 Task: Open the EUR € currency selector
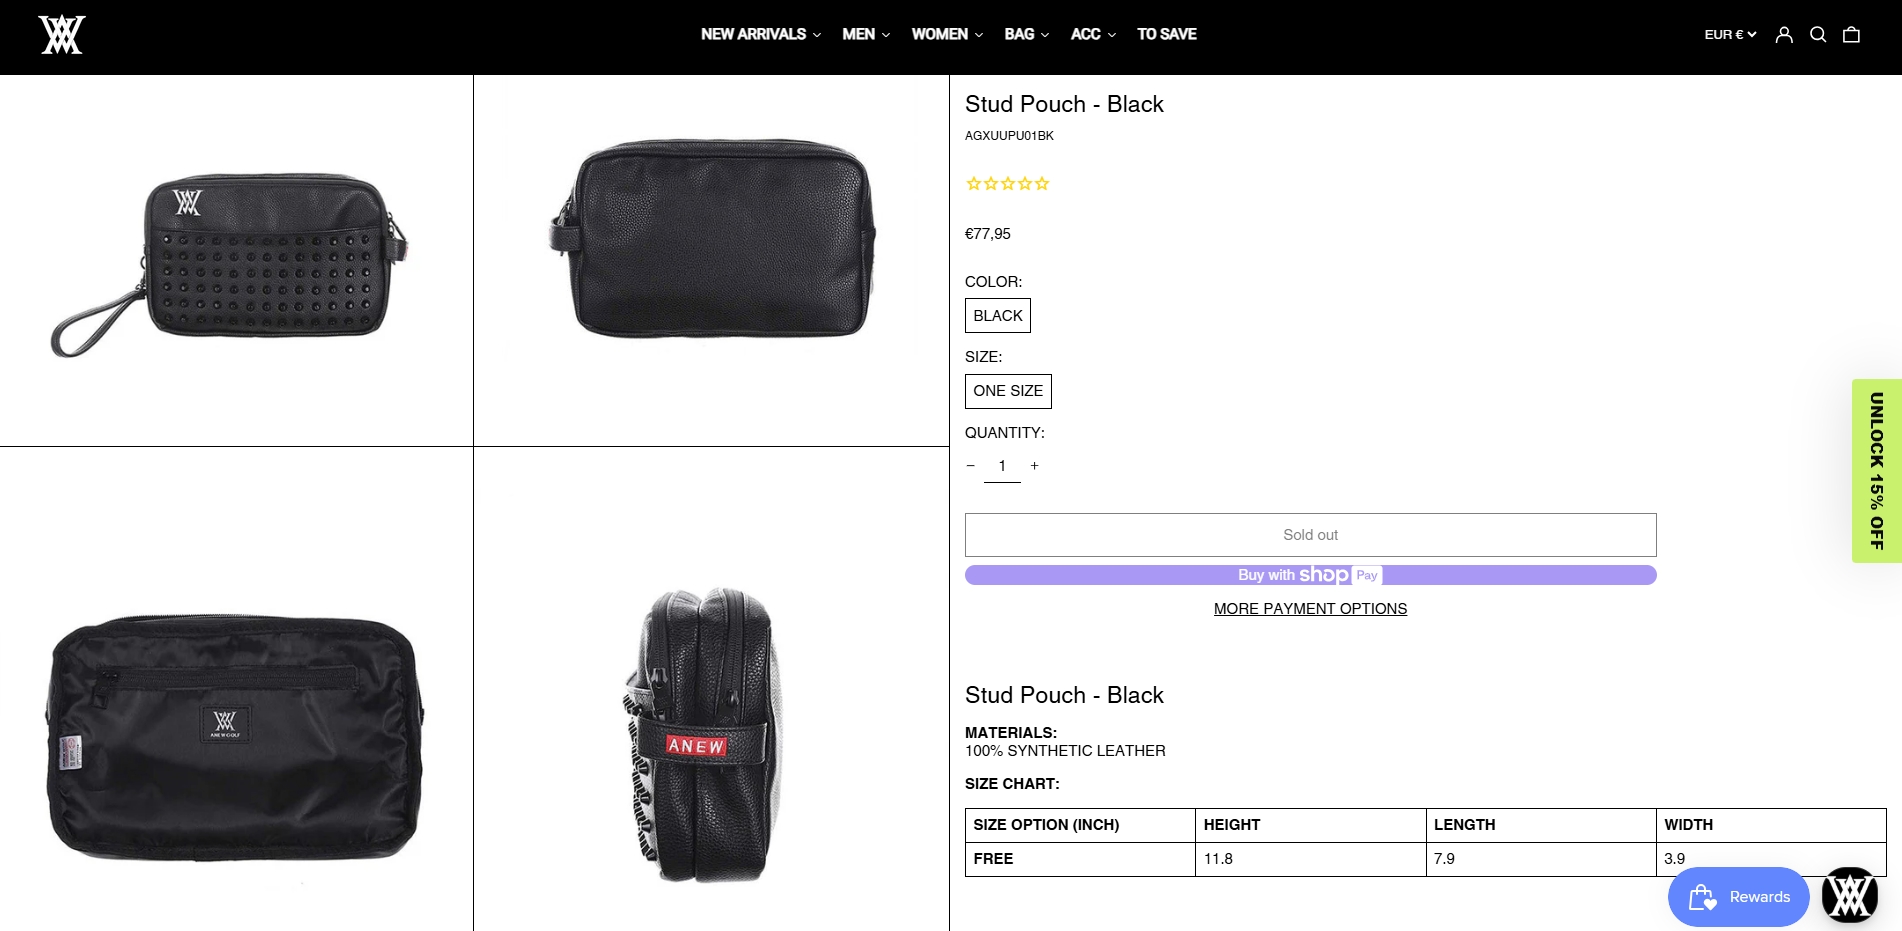(1729, 35)
